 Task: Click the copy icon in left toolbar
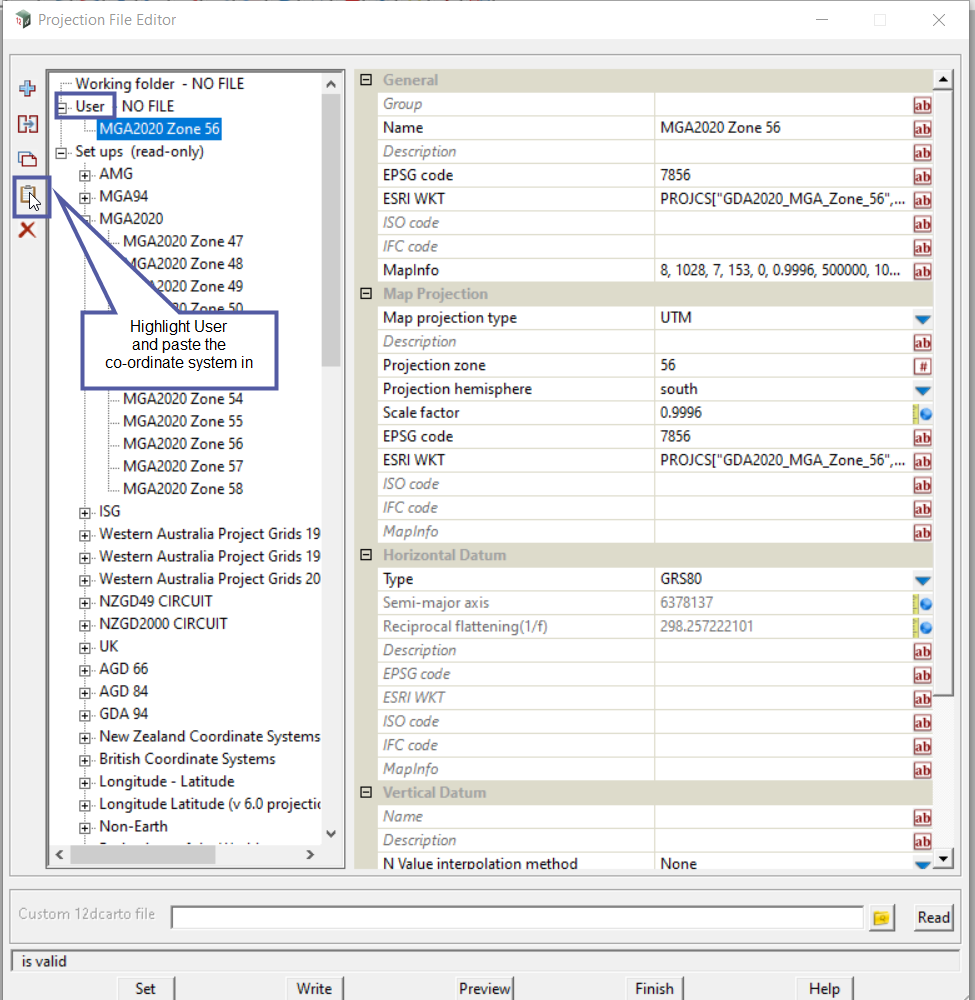[x=28, y=159]
